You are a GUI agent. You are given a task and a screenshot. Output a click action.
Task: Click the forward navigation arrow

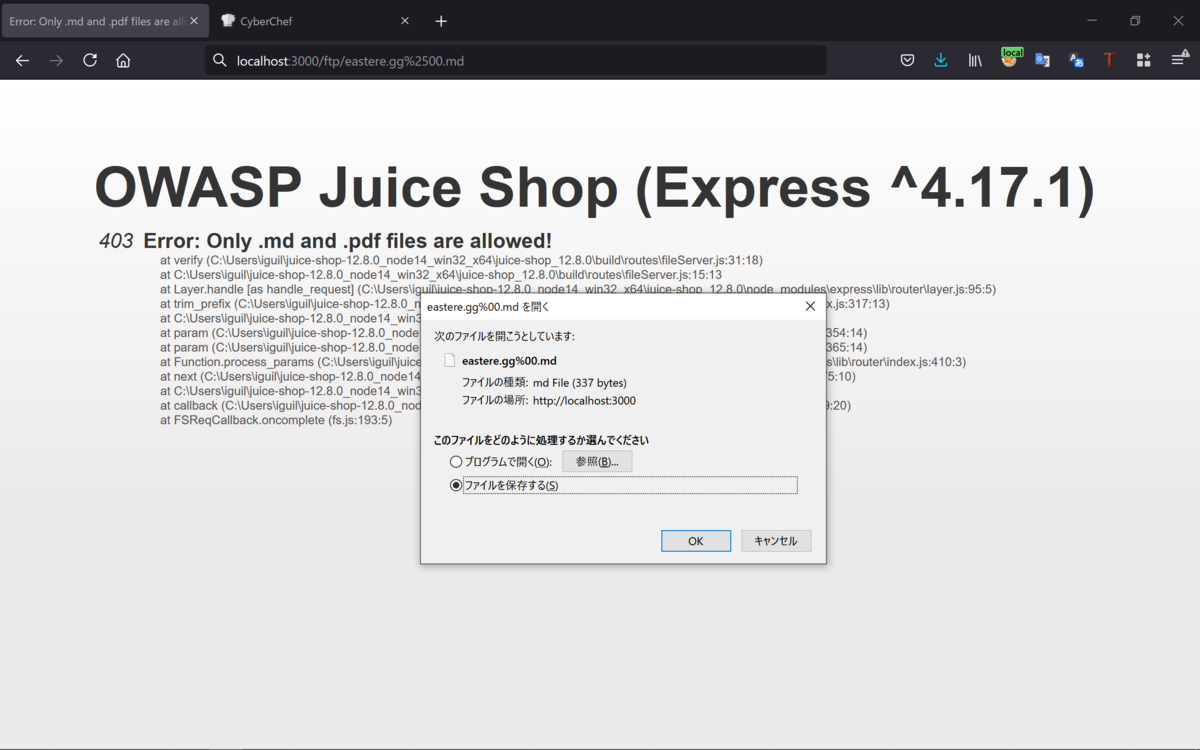pyautogui.click(x=56, y=61)
